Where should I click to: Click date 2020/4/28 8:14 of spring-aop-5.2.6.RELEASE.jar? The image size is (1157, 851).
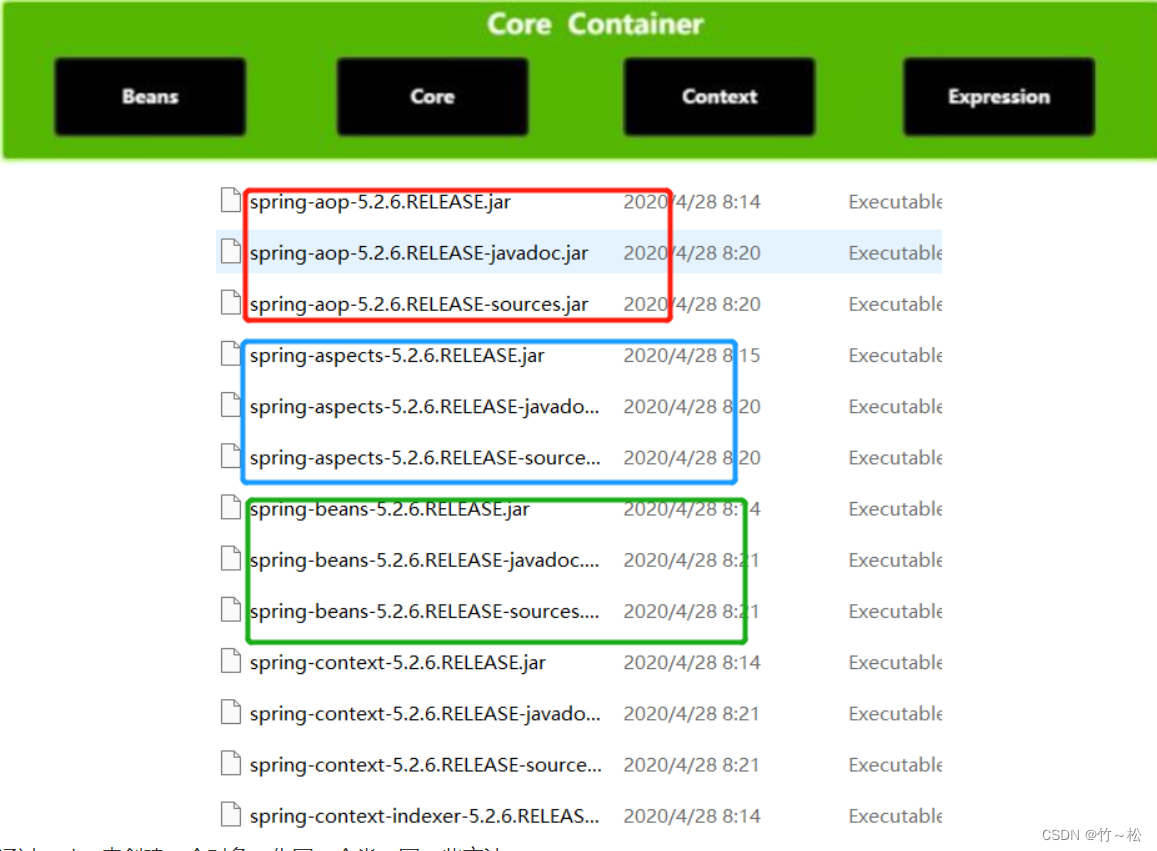(x=691, y=202)
